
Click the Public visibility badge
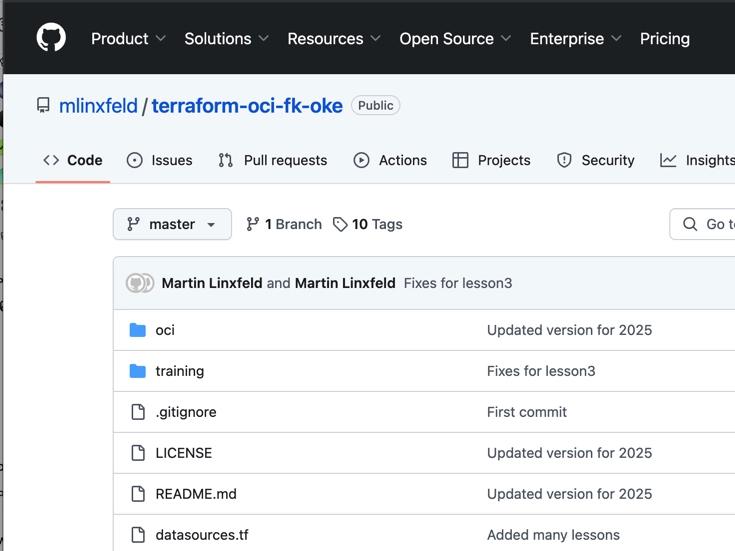[375, 105]
